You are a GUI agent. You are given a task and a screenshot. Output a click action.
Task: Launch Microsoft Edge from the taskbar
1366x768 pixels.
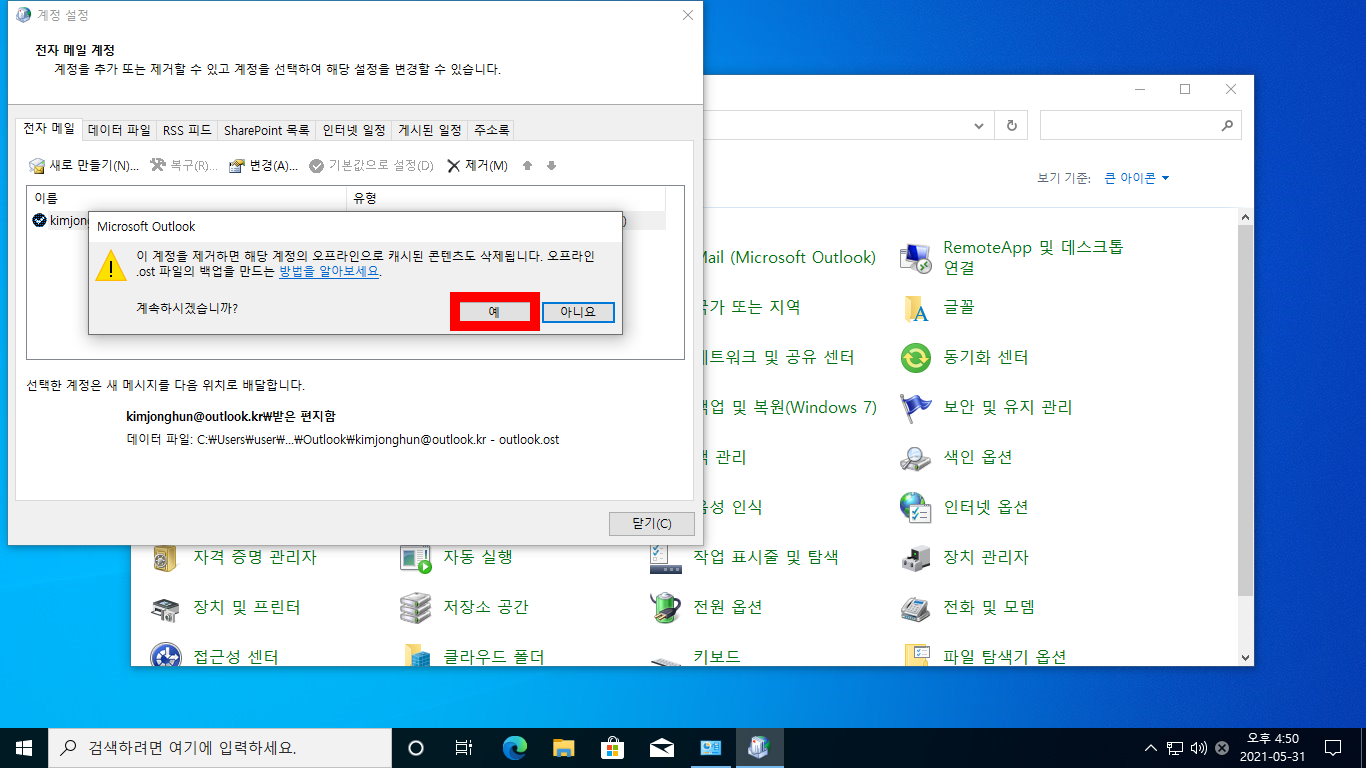(x=515, y=748)
